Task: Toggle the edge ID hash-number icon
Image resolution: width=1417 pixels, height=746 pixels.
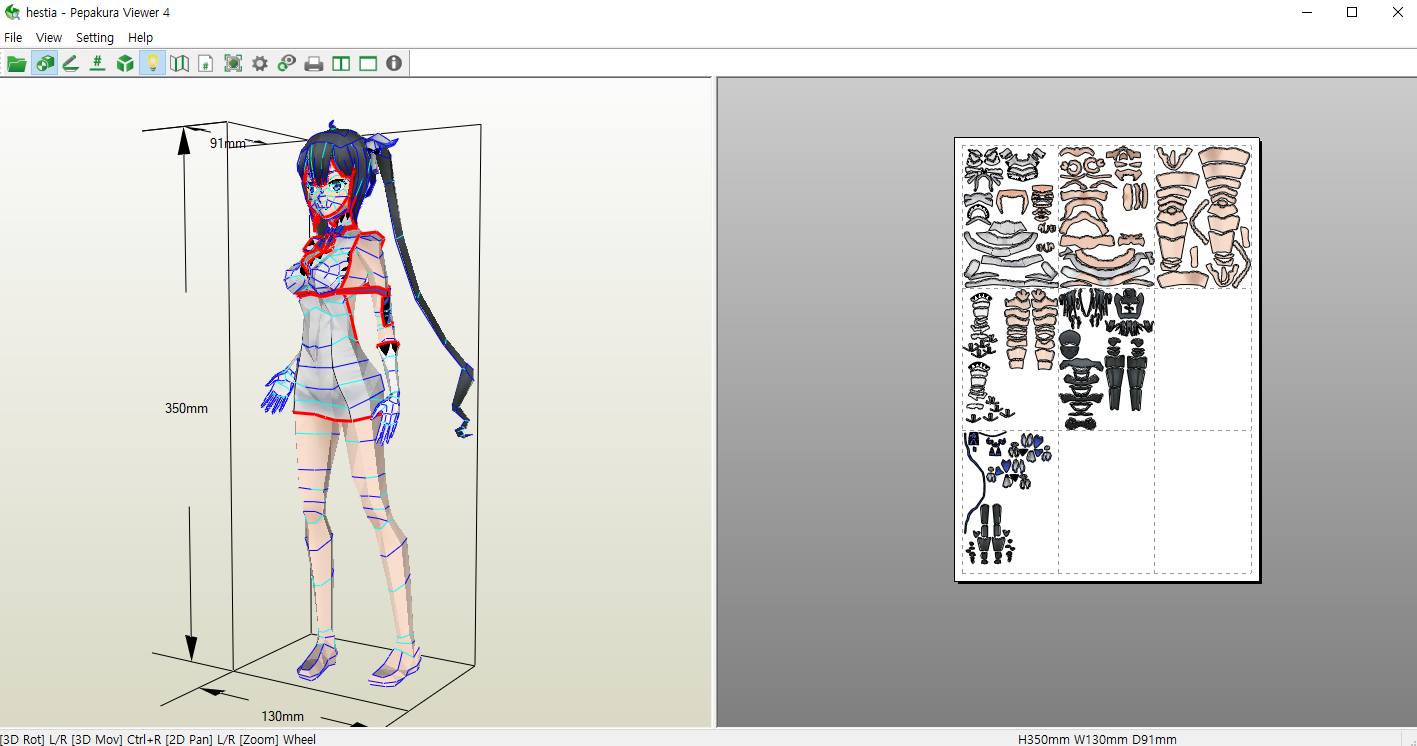Action: pos(98,64)
